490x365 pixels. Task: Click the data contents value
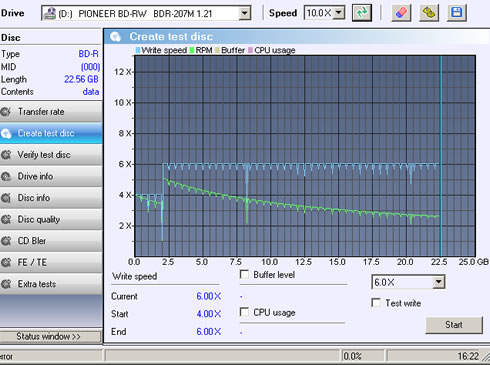pyautogui.click(x=91, y=92)
